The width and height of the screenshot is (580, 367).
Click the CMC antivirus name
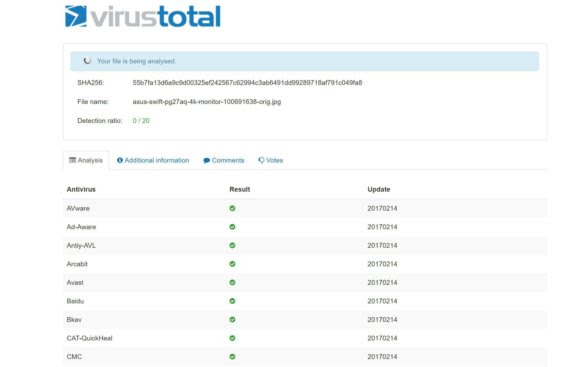(x=74, y=357)
